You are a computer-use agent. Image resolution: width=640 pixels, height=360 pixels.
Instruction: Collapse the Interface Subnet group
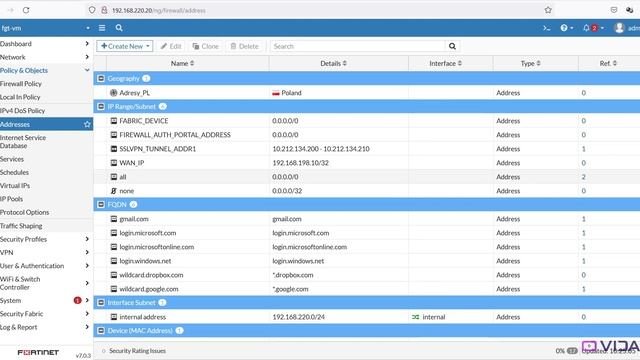click(101, 302)
